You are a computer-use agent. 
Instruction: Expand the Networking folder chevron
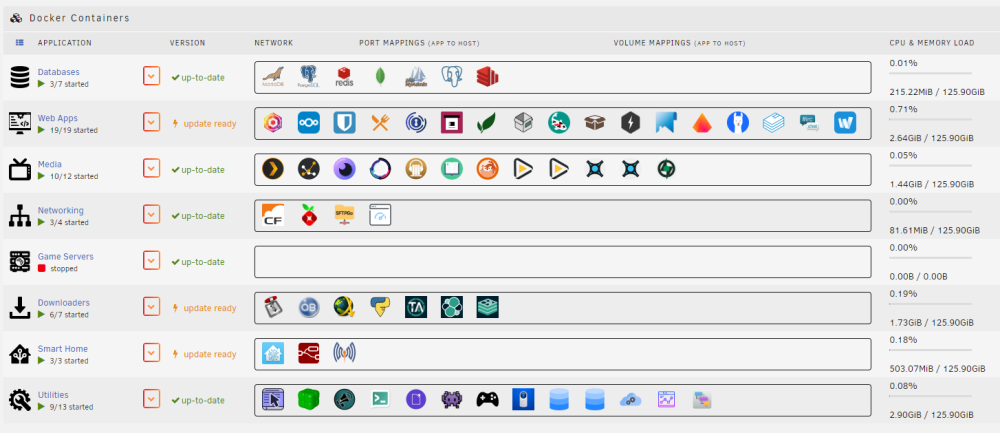pyautogui.click(x=151, y=216)
